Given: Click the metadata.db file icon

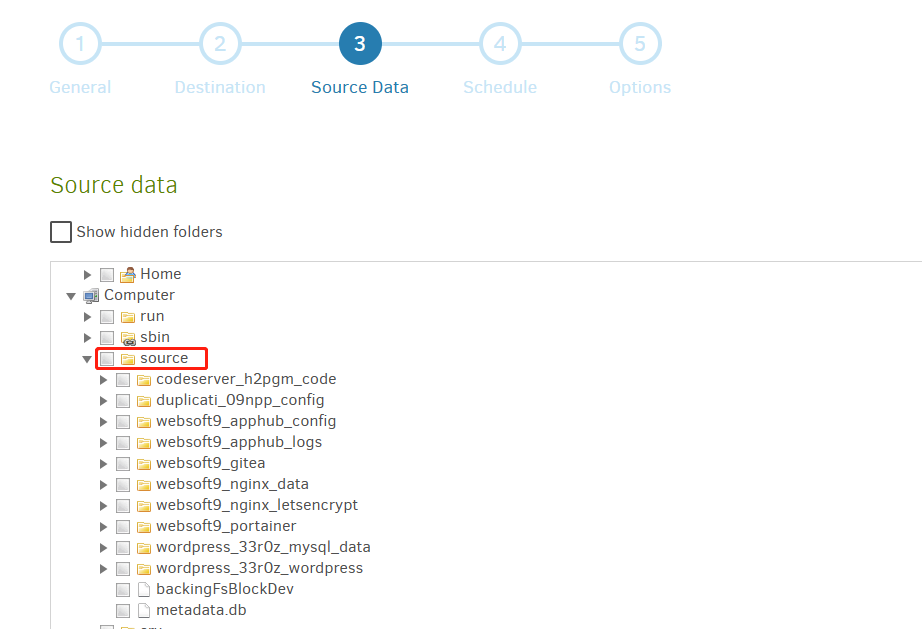Looking at the screenshot, I should [144, 610].
